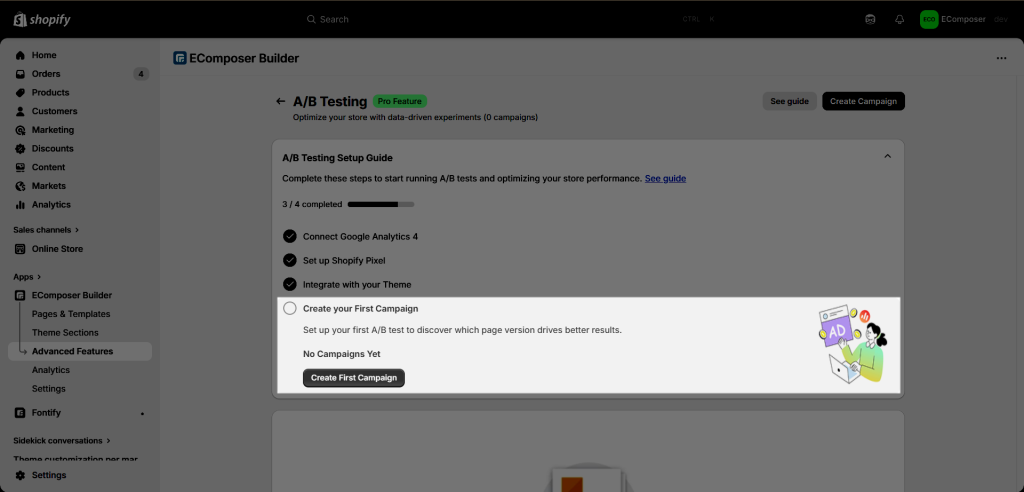The image size is (1024, 492).
Task: Select the Create your First Campaign circle
Action: (x=289, y=308)
